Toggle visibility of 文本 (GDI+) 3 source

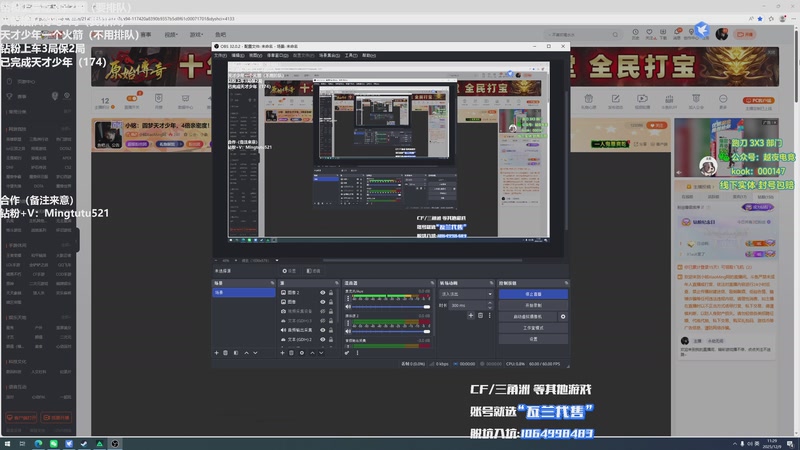pos(322,321)
